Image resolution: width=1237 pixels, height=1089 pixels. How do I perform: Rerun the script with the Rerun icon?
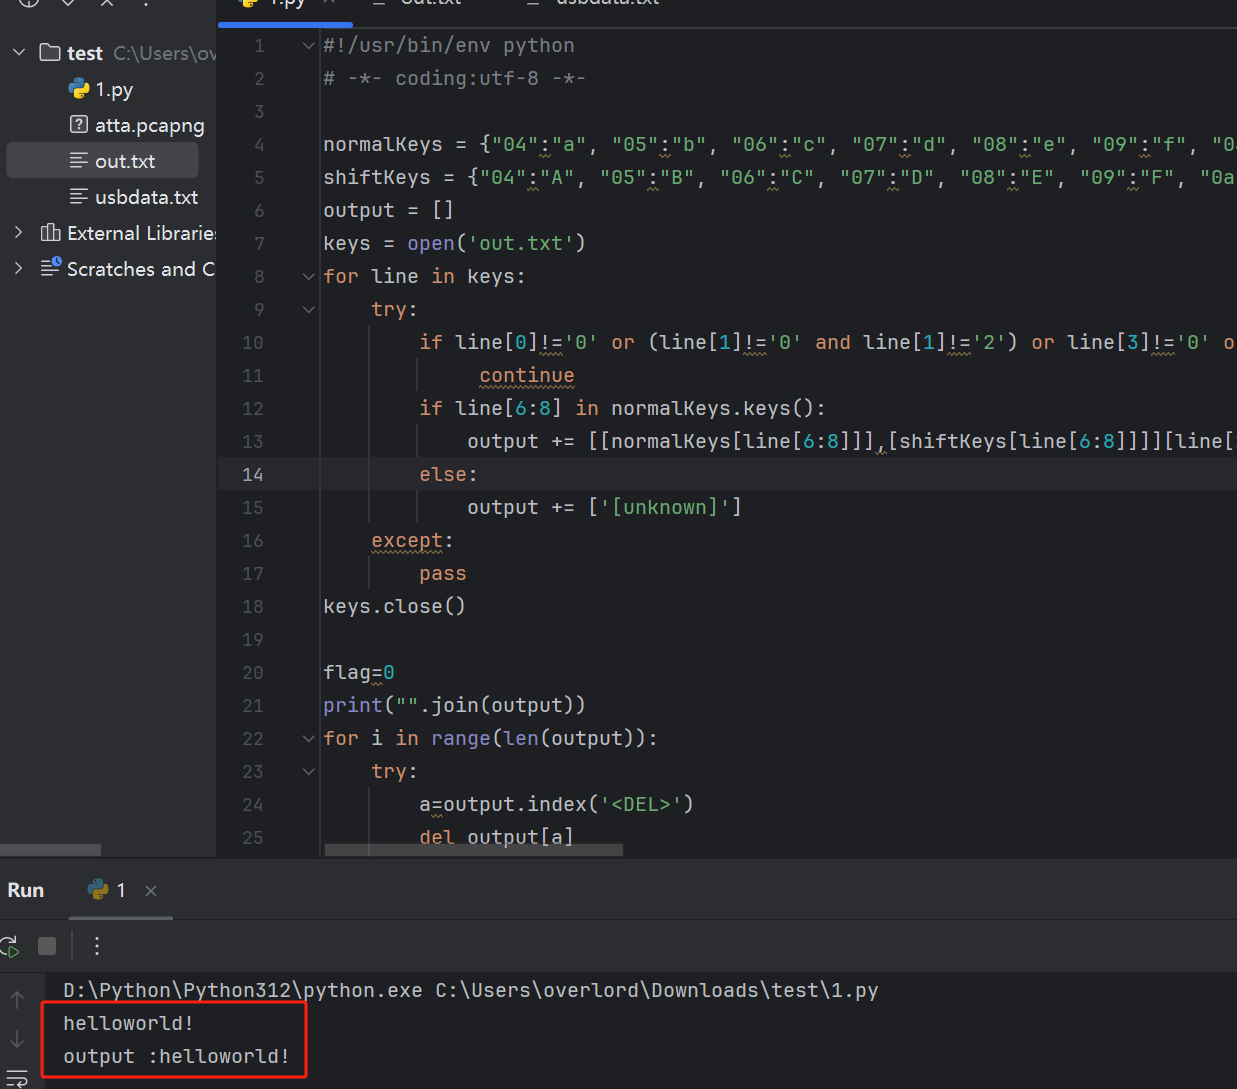click(x=10, y=946)
